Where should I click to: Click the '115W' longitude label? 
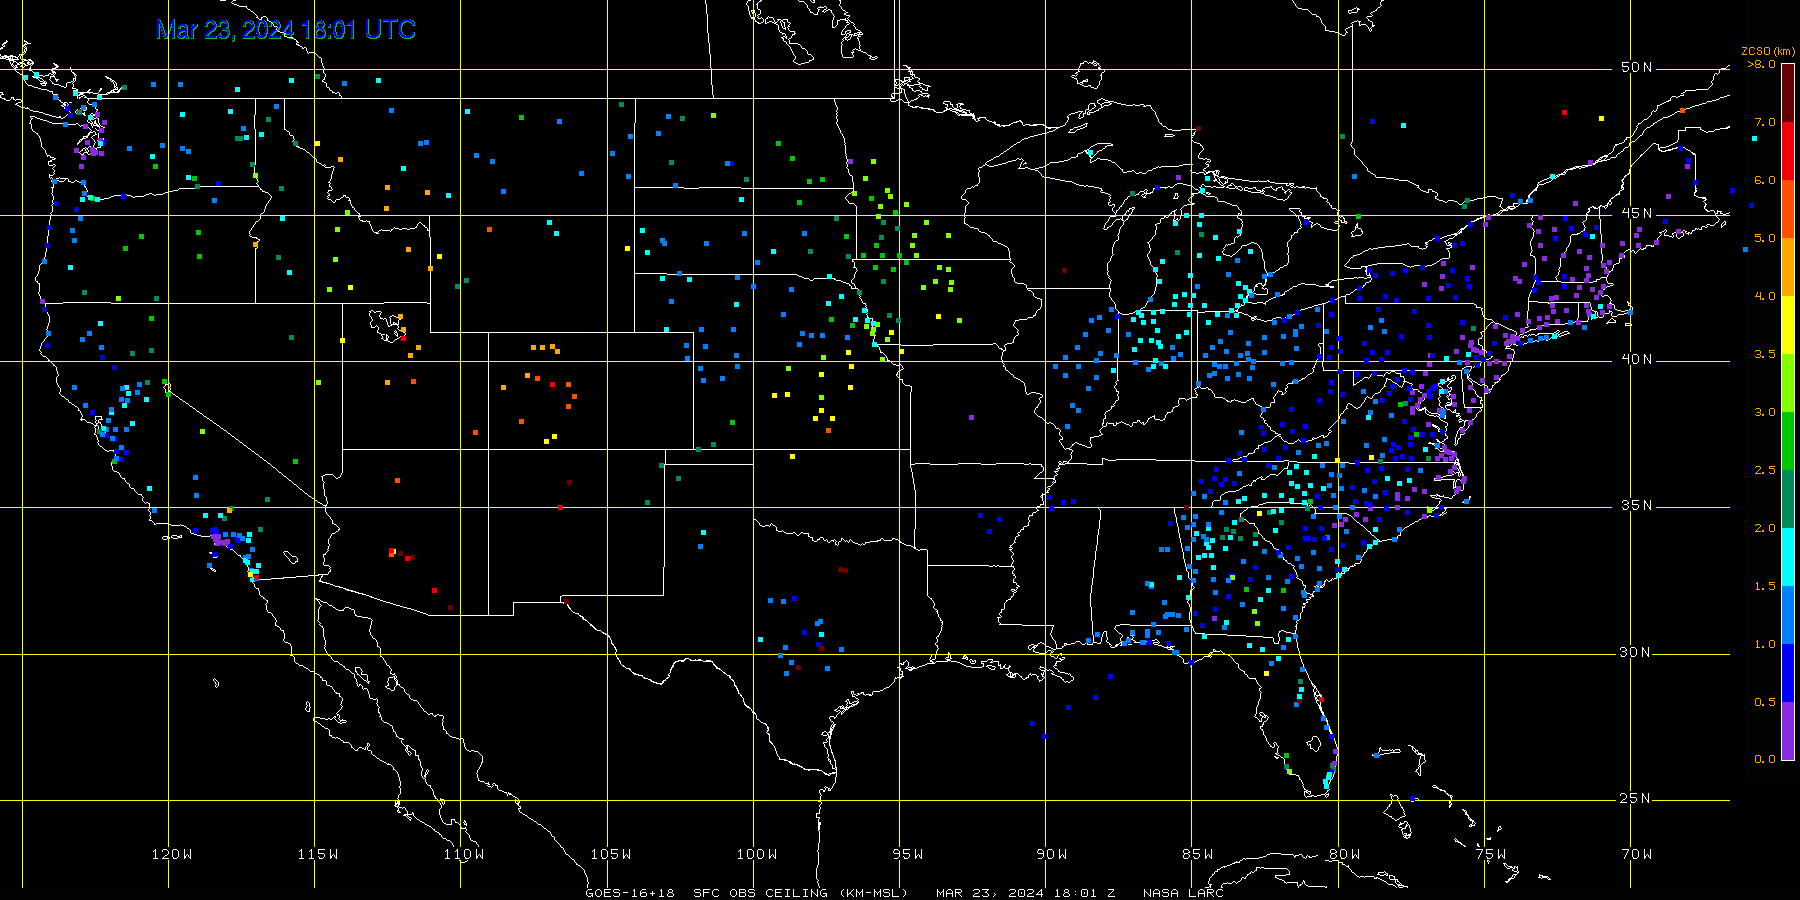click(x=318, y=854)
